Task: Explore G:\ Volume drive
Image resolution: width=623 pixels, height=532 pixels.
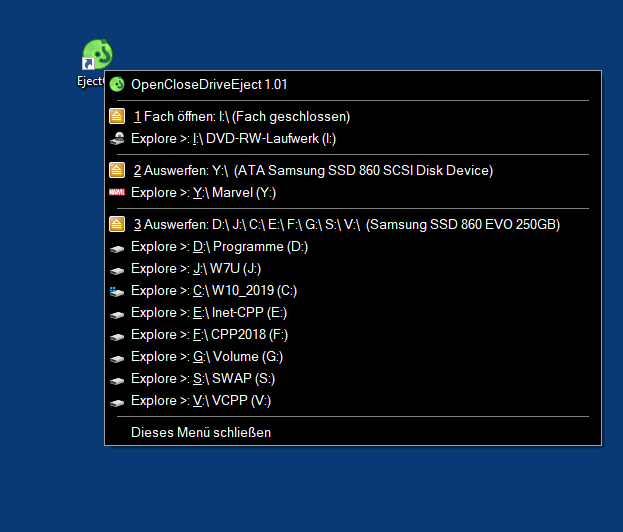Action: tap(353, 357)
